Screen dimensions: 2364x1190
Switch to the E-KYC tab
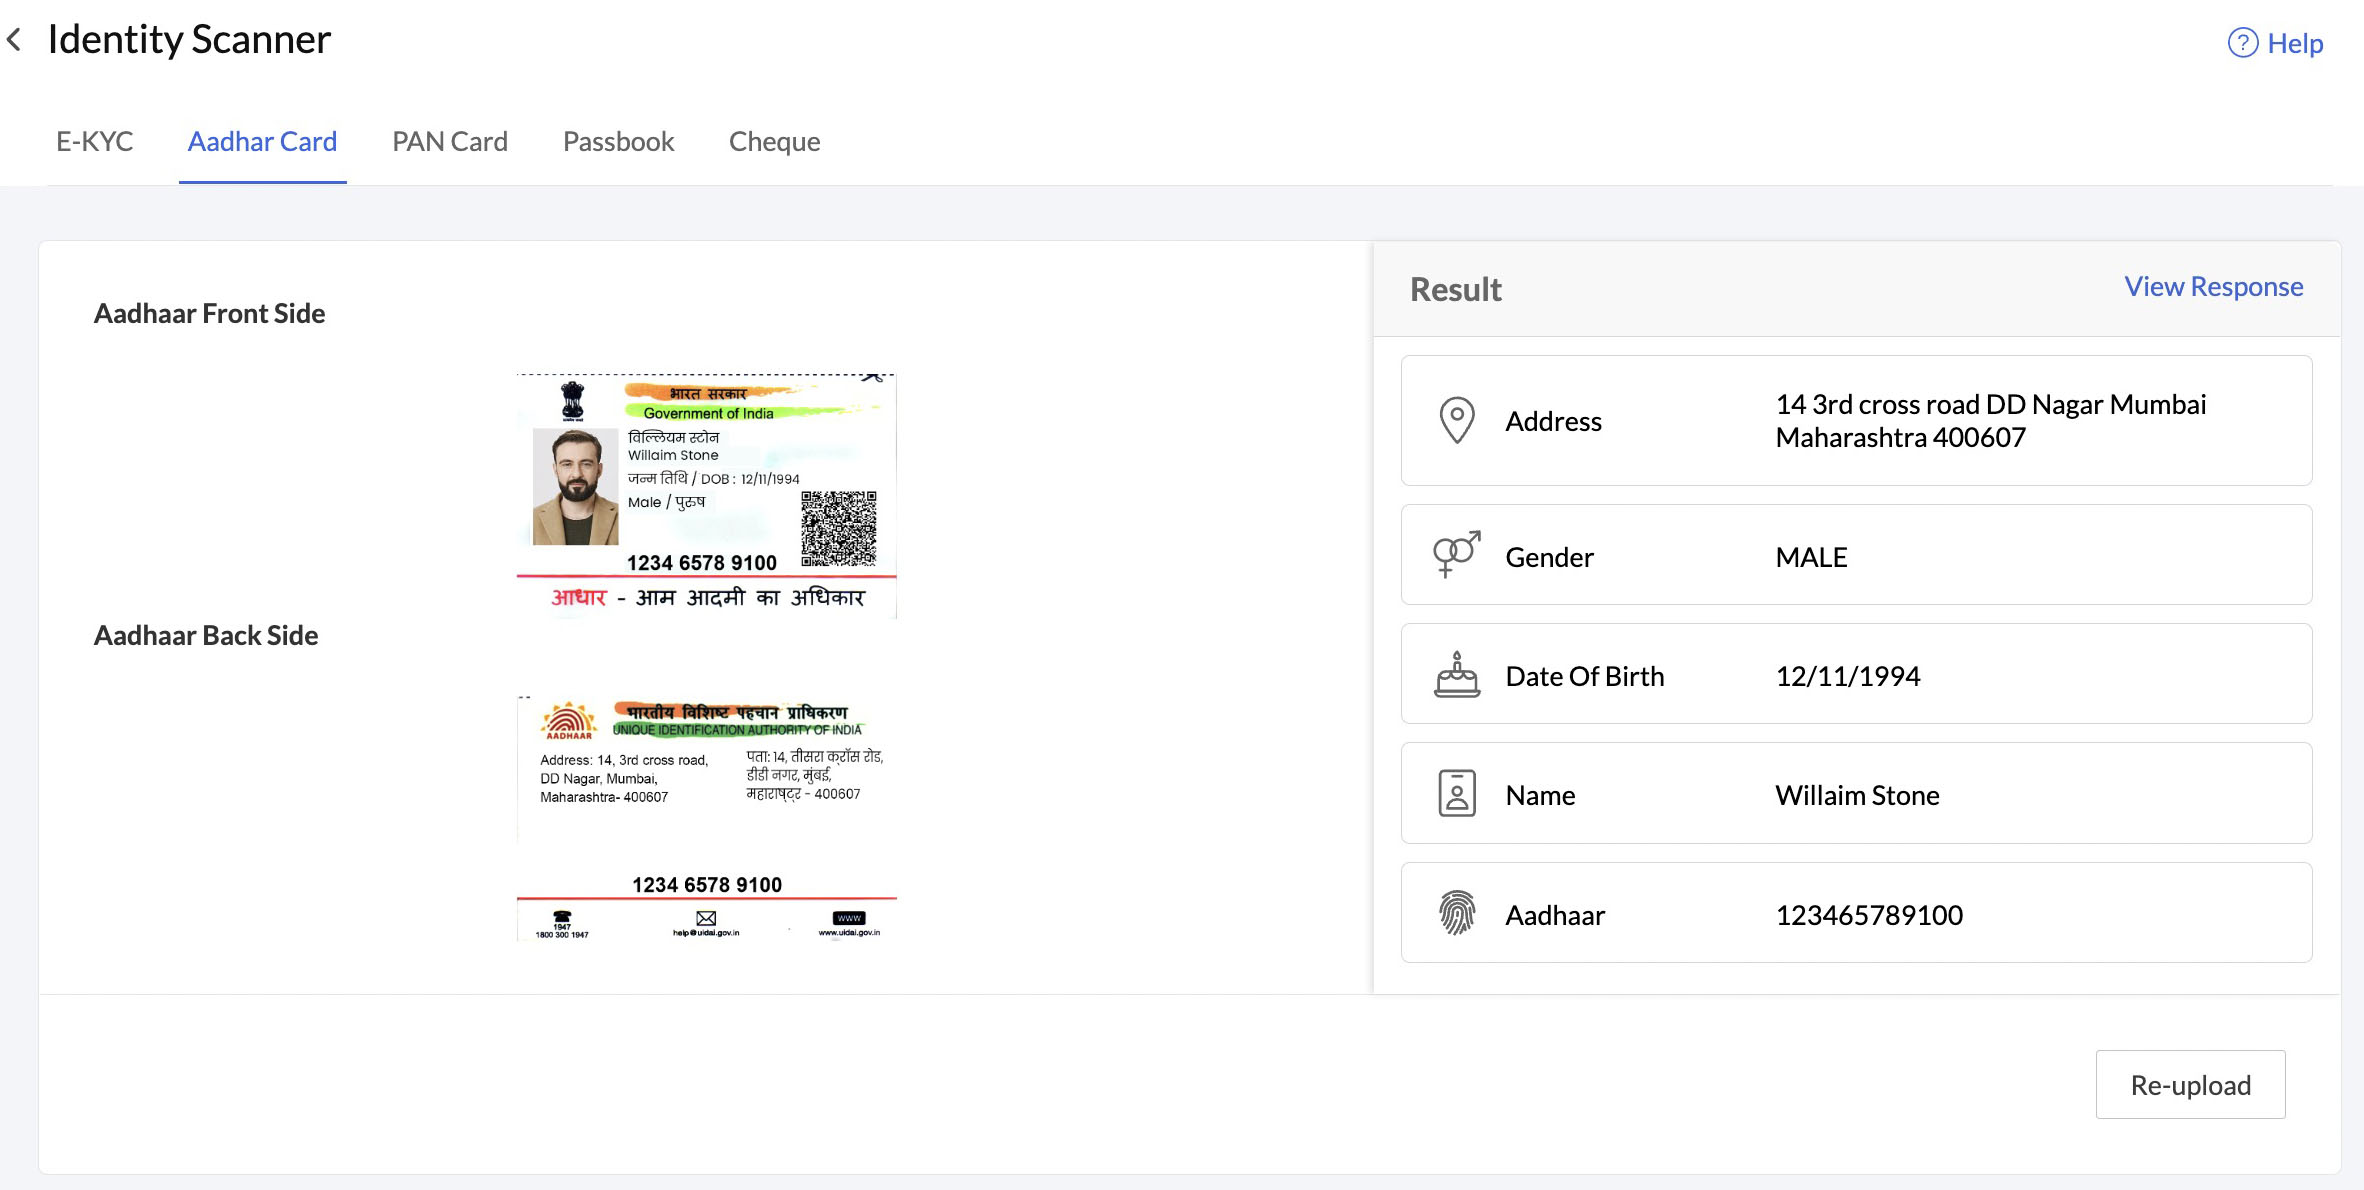(94, 141)
